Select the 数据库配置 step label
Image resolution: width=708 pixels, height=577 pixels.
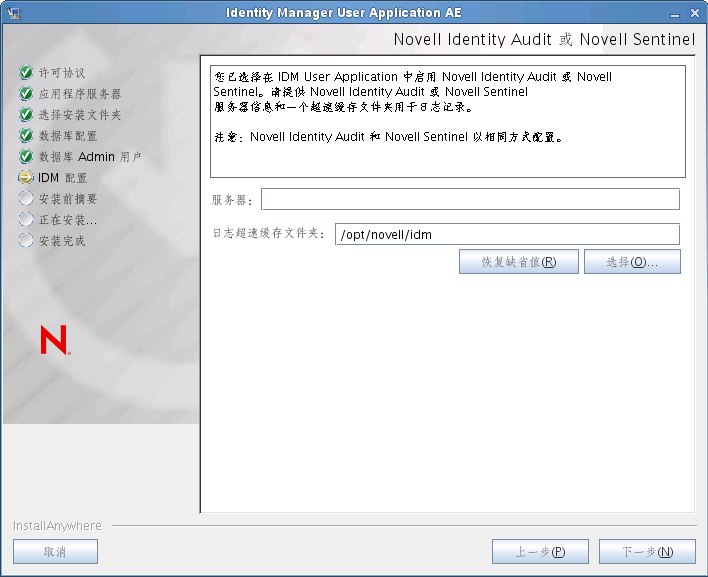68,135
